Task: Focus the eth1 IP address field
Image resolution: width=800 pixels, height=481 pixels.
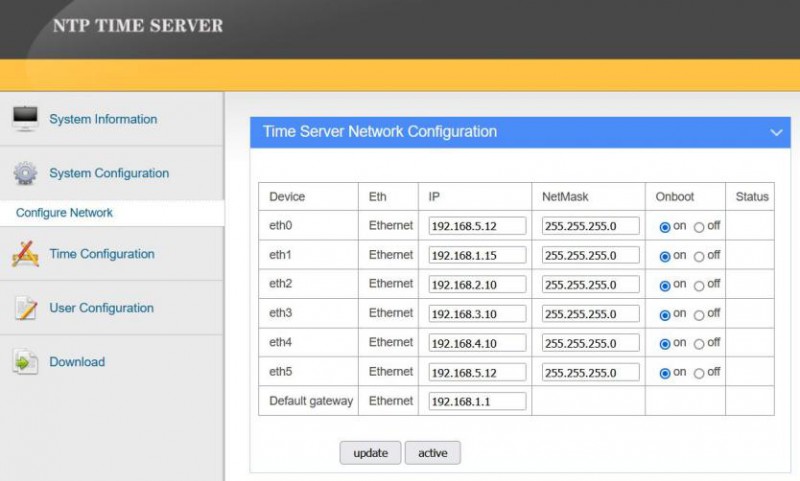Action: coord(477,255)
